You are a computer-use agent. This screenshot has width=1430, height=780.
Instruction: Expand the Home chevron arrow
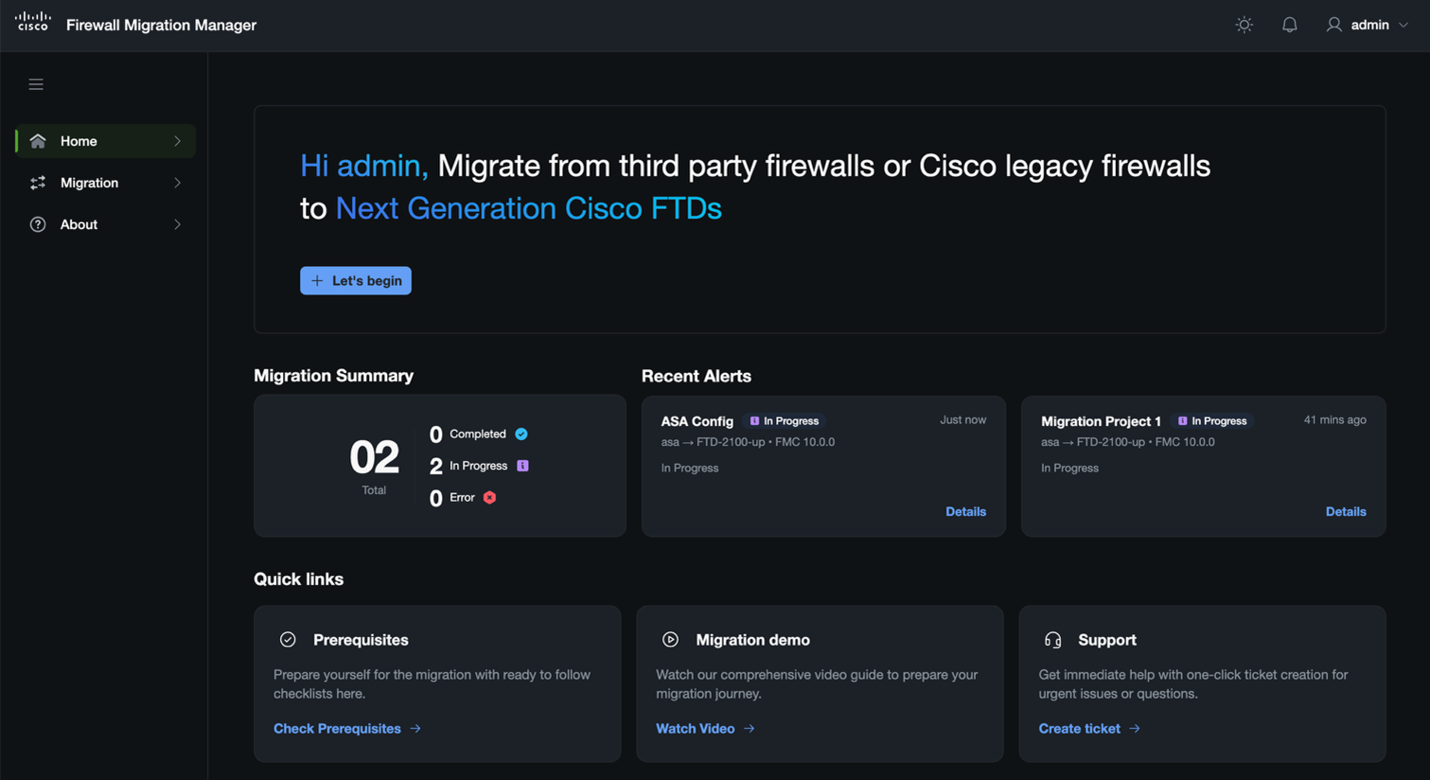(x=177, y=141)
